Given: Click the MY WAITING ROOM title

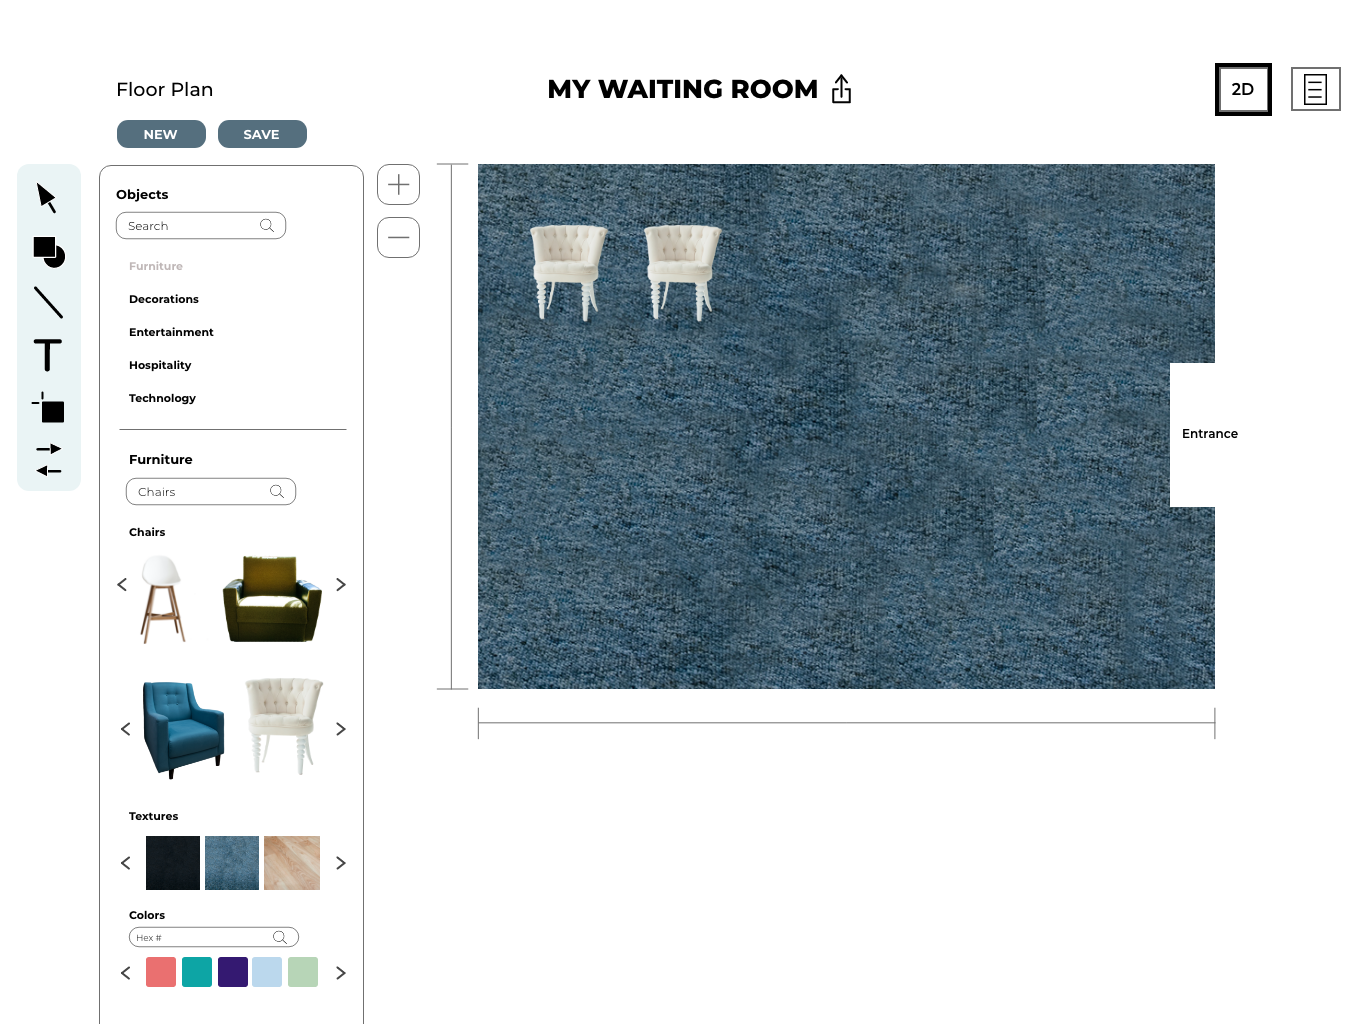Looking at the screenshot, I should [683, 89].
